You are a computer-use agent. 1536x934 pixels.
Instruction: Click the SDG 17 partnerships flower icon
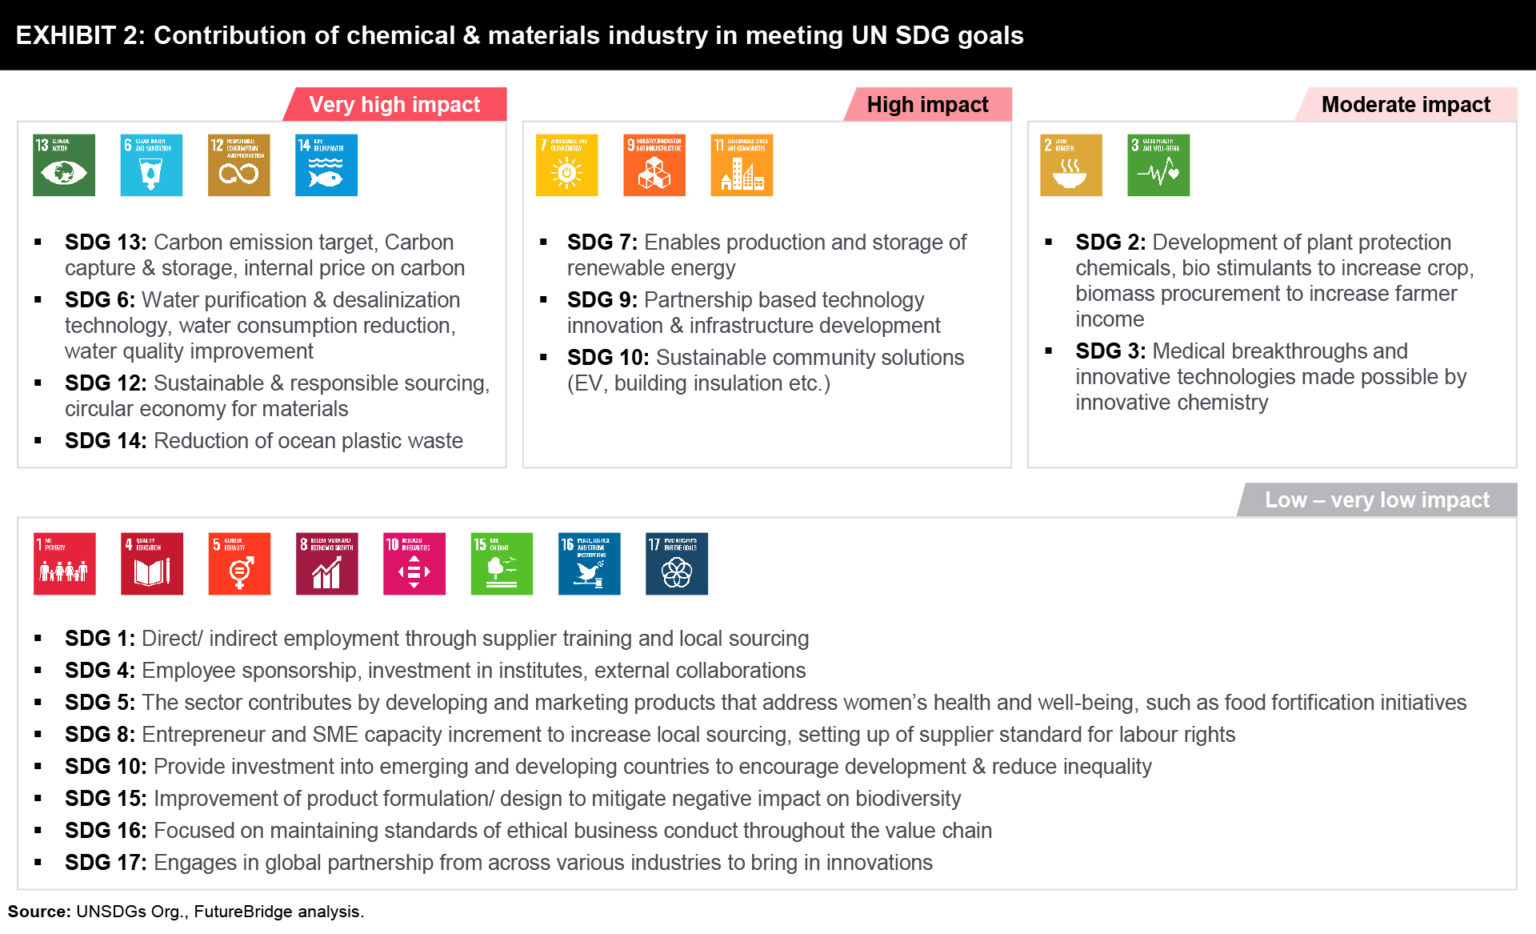pyautogui.click(x=676, y=564)
